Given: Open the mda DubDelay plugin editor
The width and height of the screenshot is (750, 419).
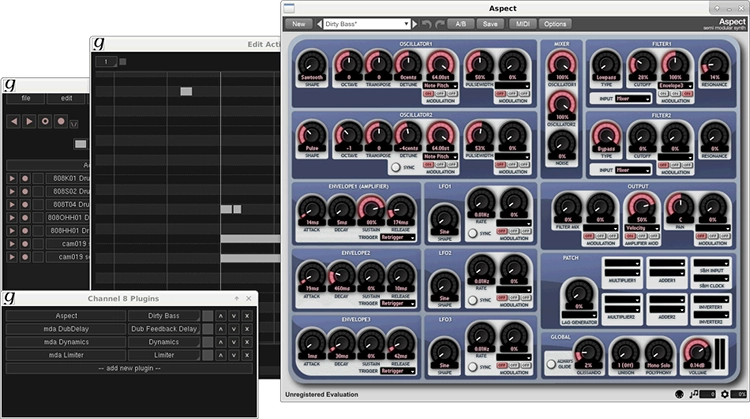Looking at the screenshot, I should coord(66,329).
